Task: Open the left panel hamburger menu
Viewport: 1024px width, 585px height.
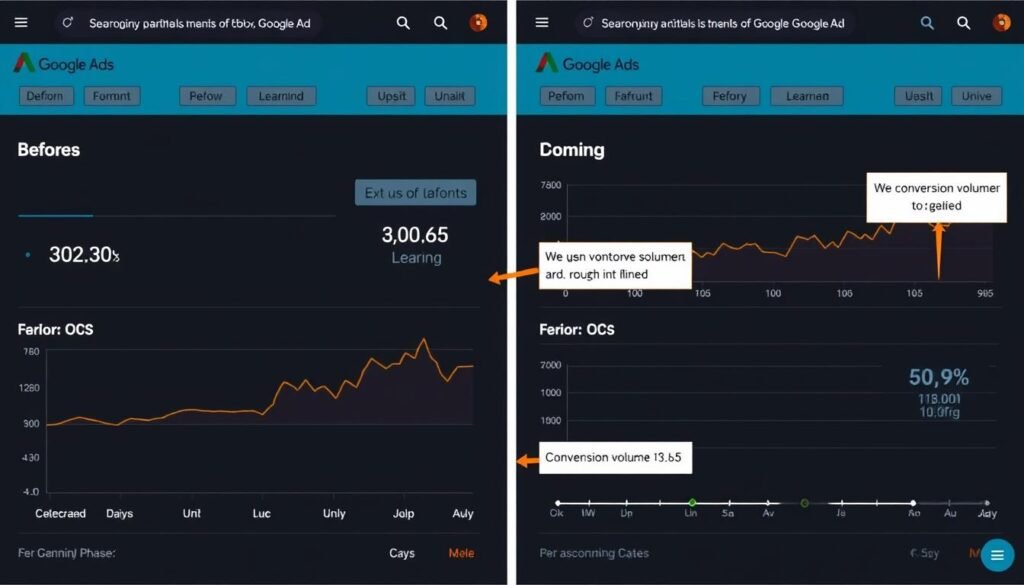Action: pyautogui.click(x=21, y=22)
